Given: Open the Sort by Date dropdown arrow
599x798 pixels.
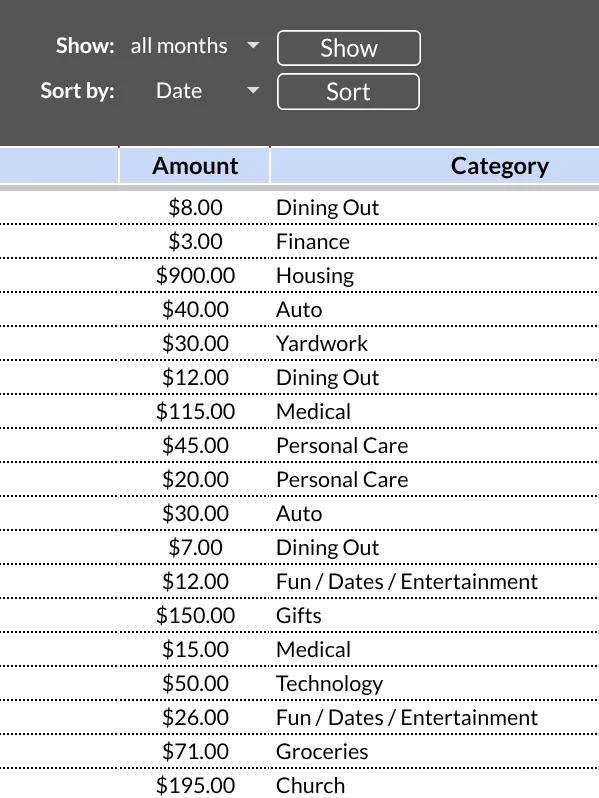Looking at the screenshot, I should tap(253, 91).
